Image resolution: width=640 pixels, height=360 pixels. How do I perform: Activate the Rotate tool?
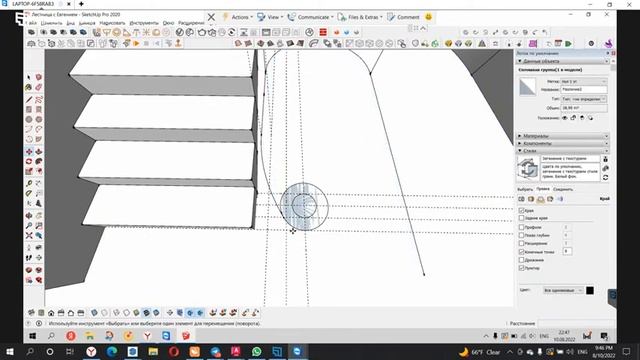tap(29, 161)
